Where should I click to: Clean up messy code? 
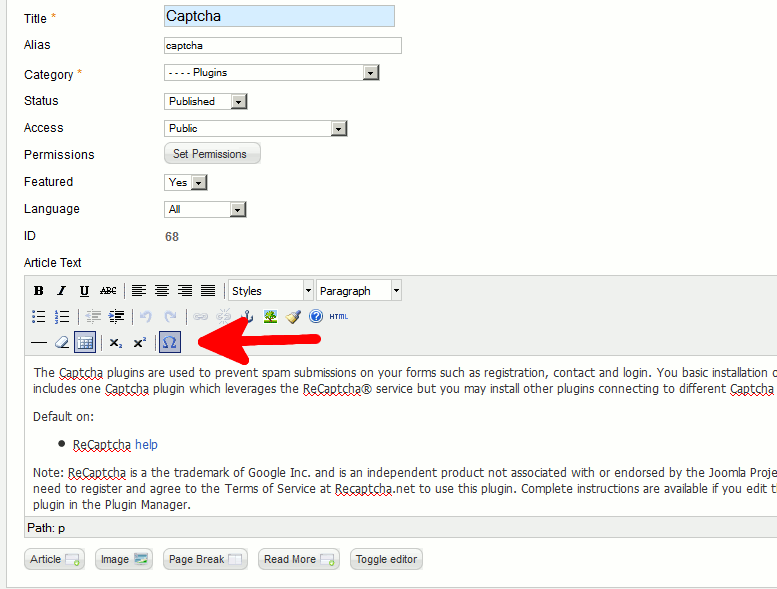(293, 317)
